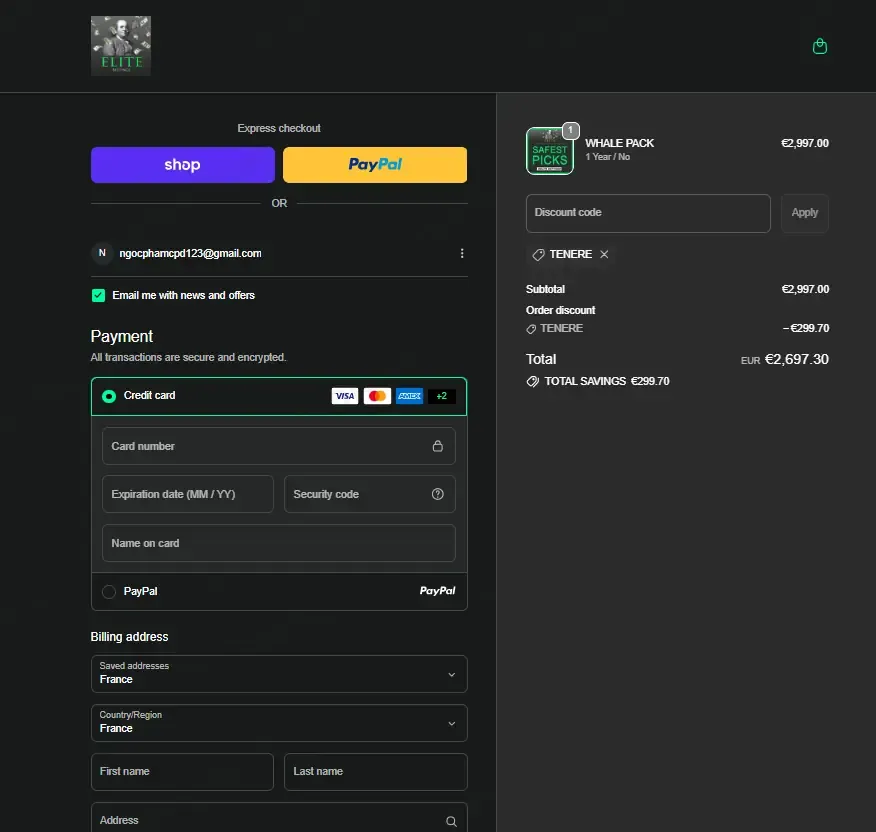876x832 pixels.
Task: Click the Elite store logo
Action: point(121,46)
